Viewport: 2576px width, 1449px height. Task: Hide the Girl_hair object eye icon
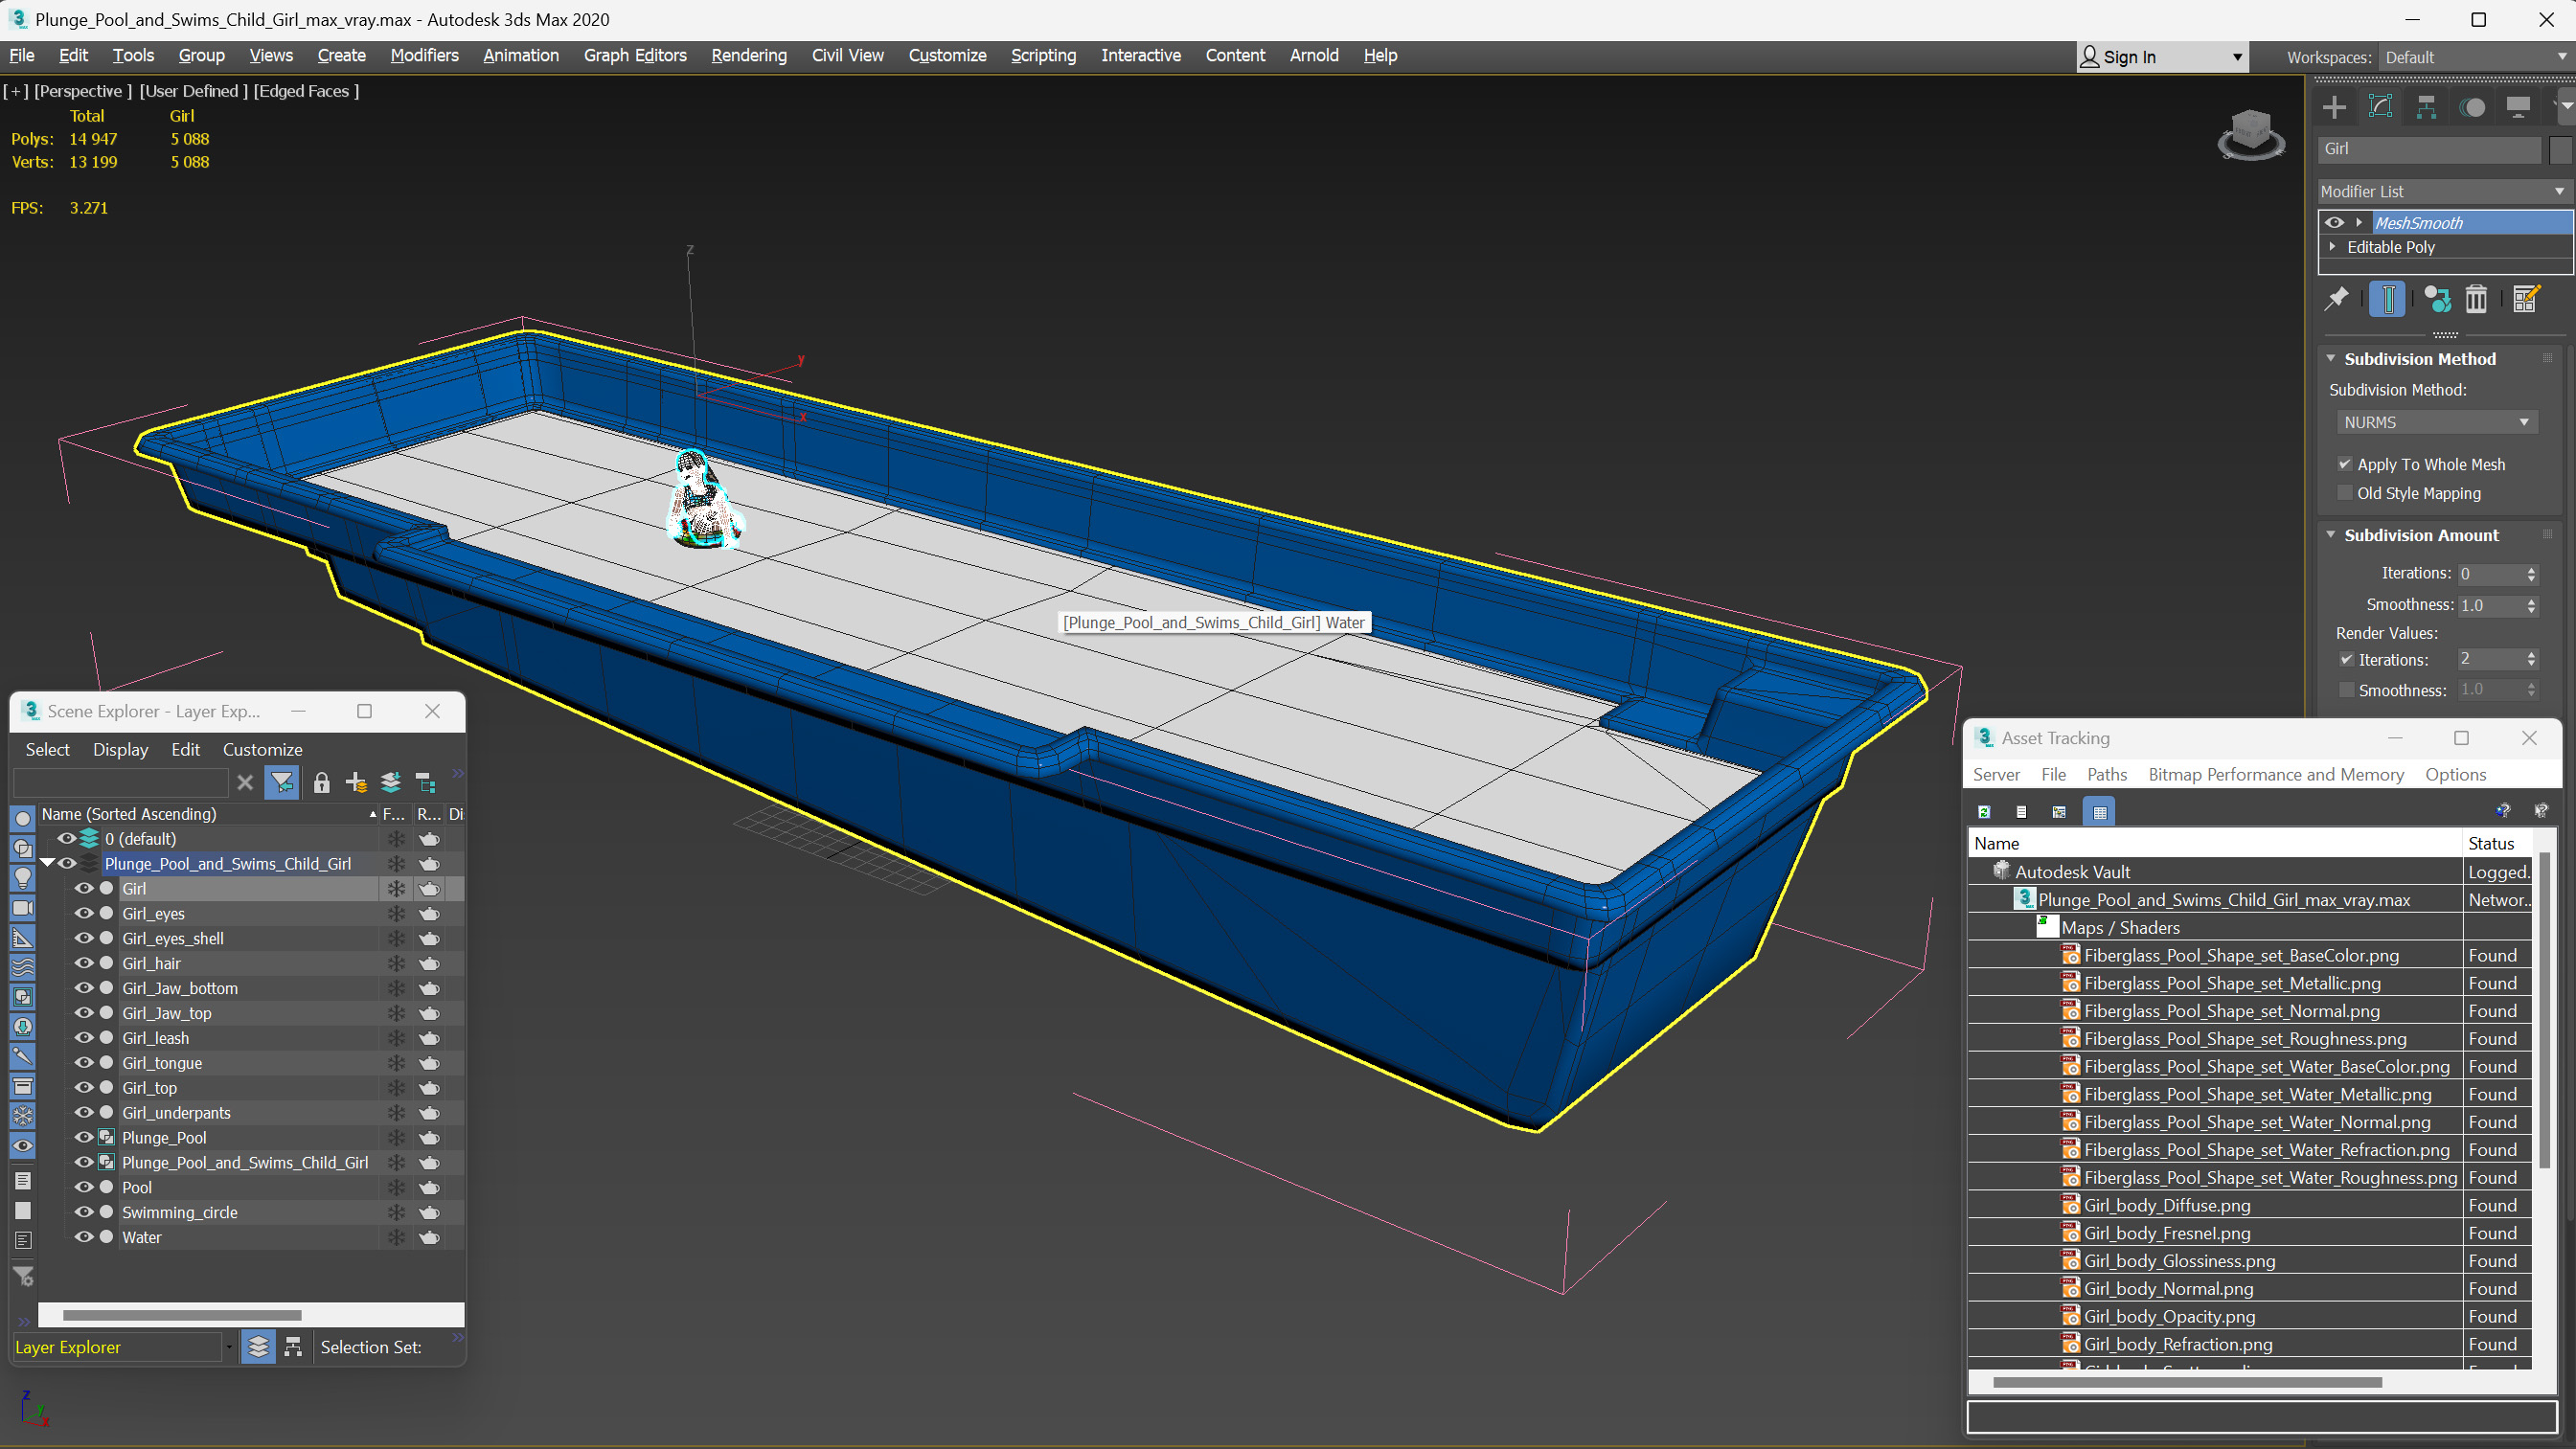tap(84, 963)
